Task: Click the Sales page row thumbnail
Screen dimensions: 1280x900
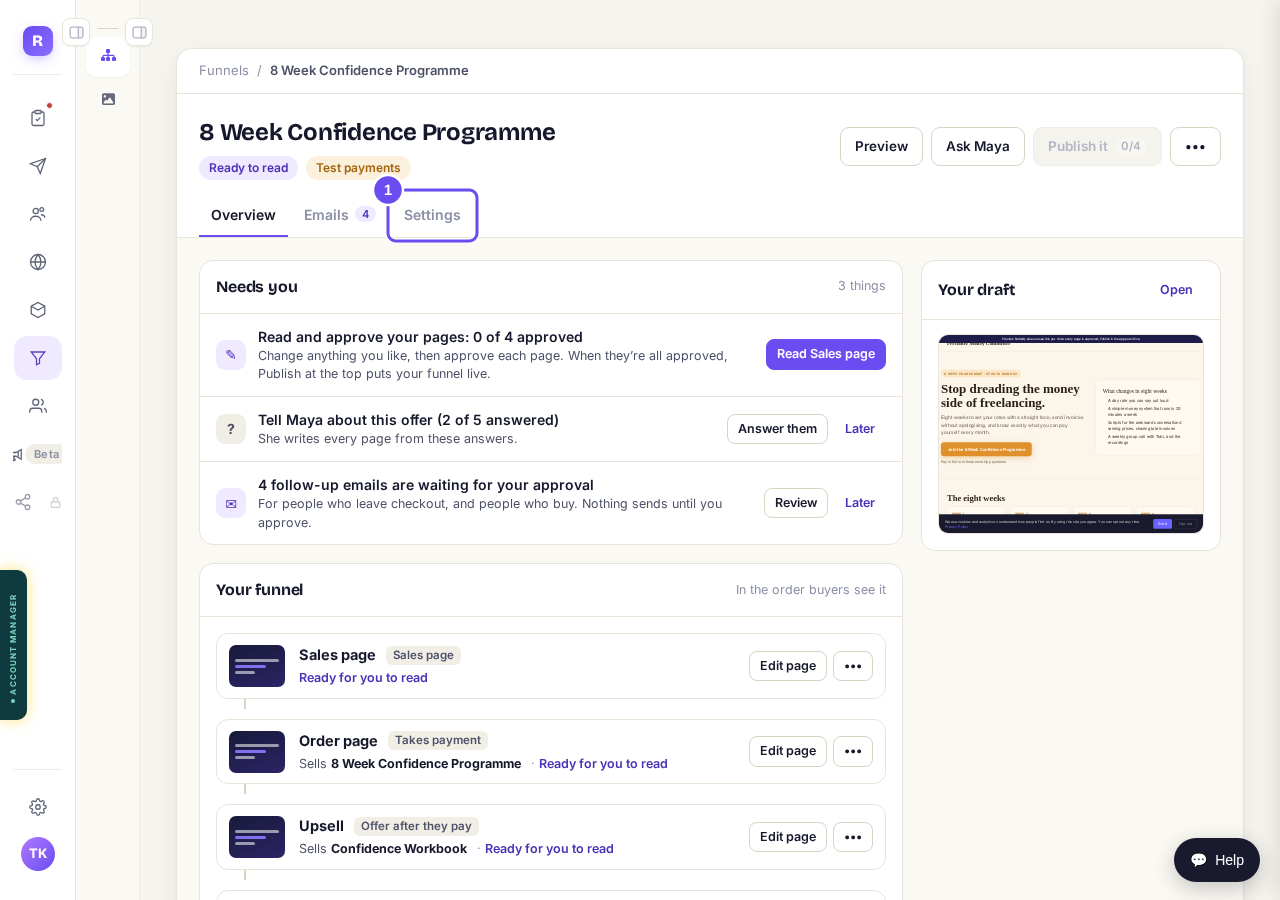Action: (x=257, y=666)
